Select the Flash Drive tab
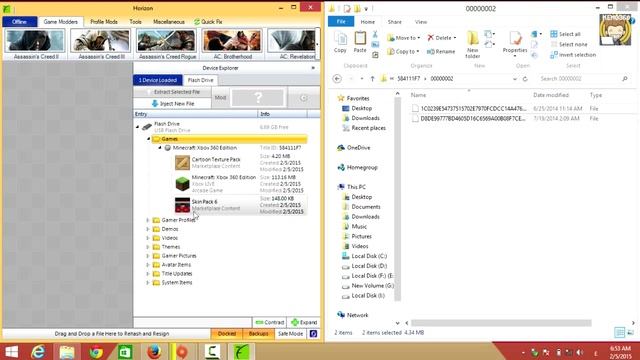Viewport: 640px width, 360px height. pos(200,80)
